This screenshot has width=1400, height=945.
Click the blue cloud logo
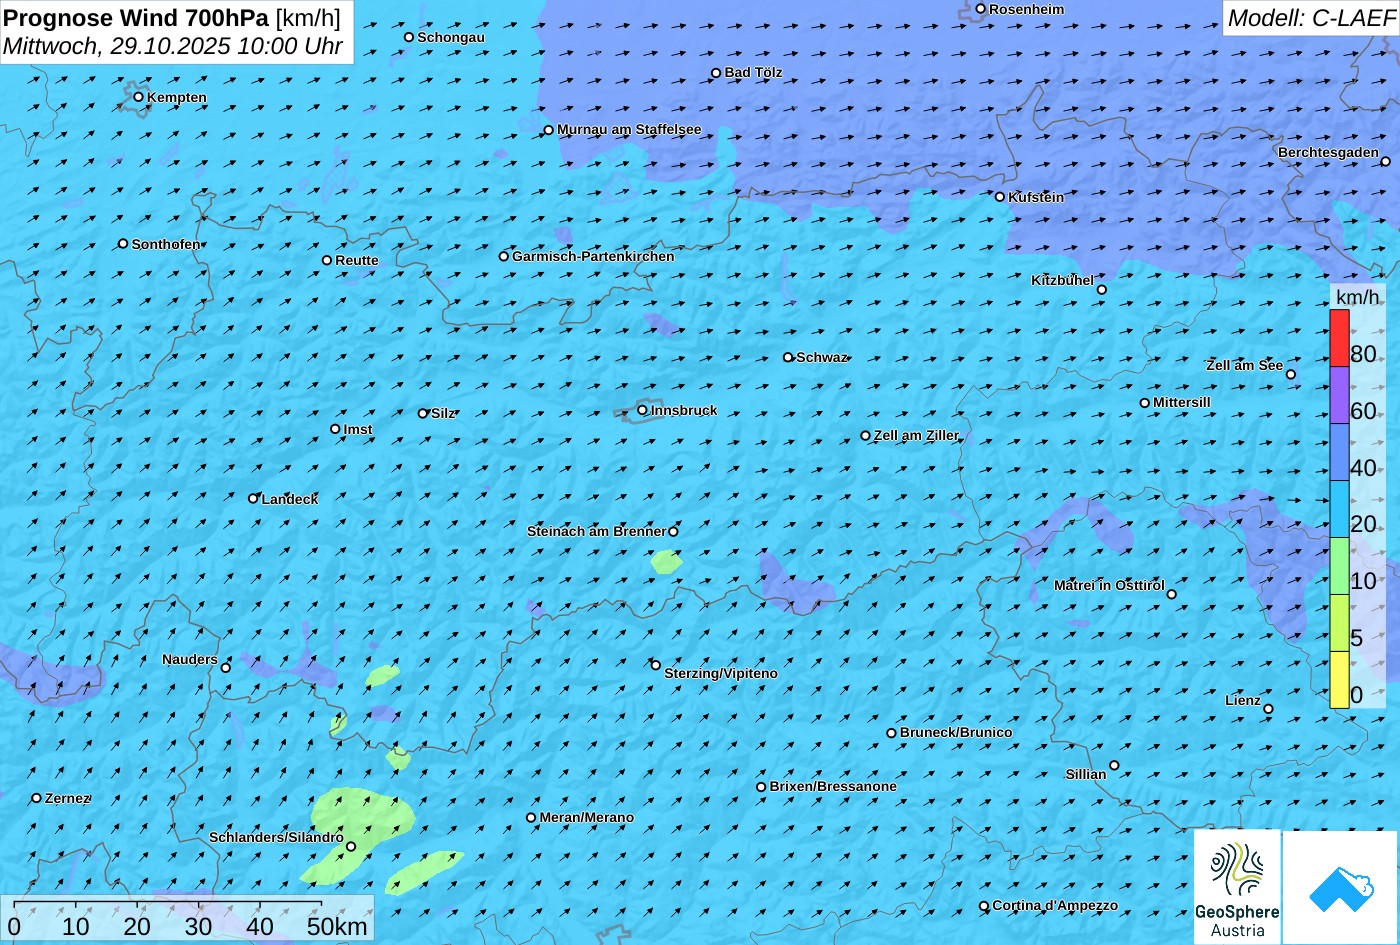coord(1341,887)
